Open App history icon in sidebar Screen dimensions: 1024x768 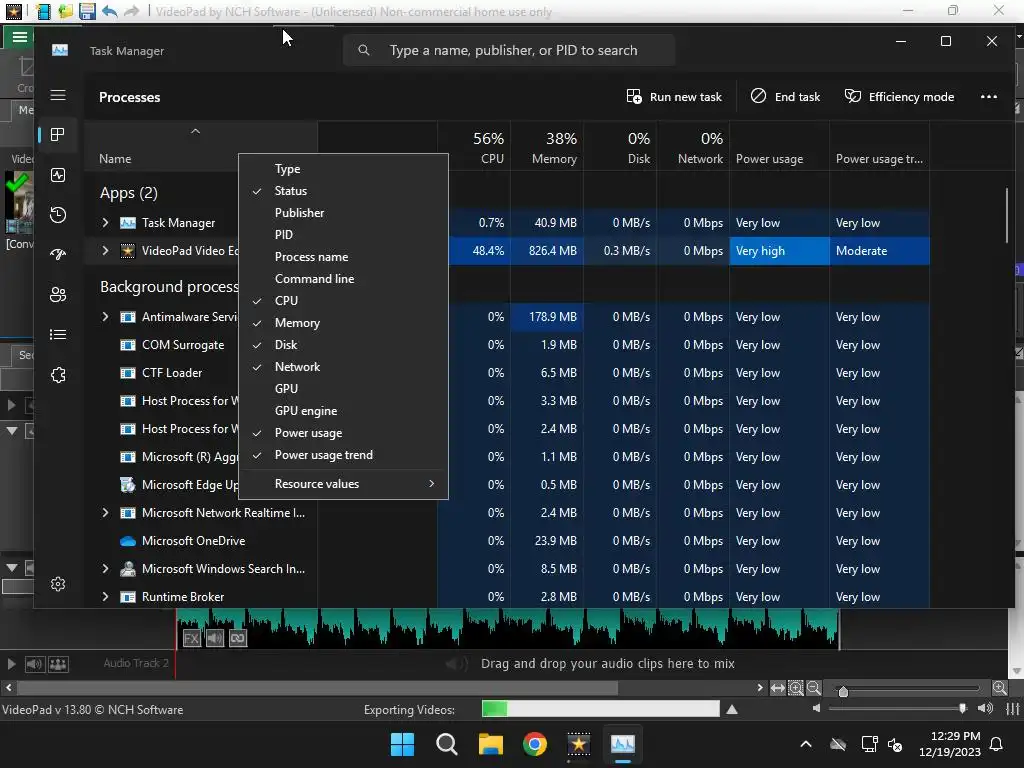[x=58, y=215]
